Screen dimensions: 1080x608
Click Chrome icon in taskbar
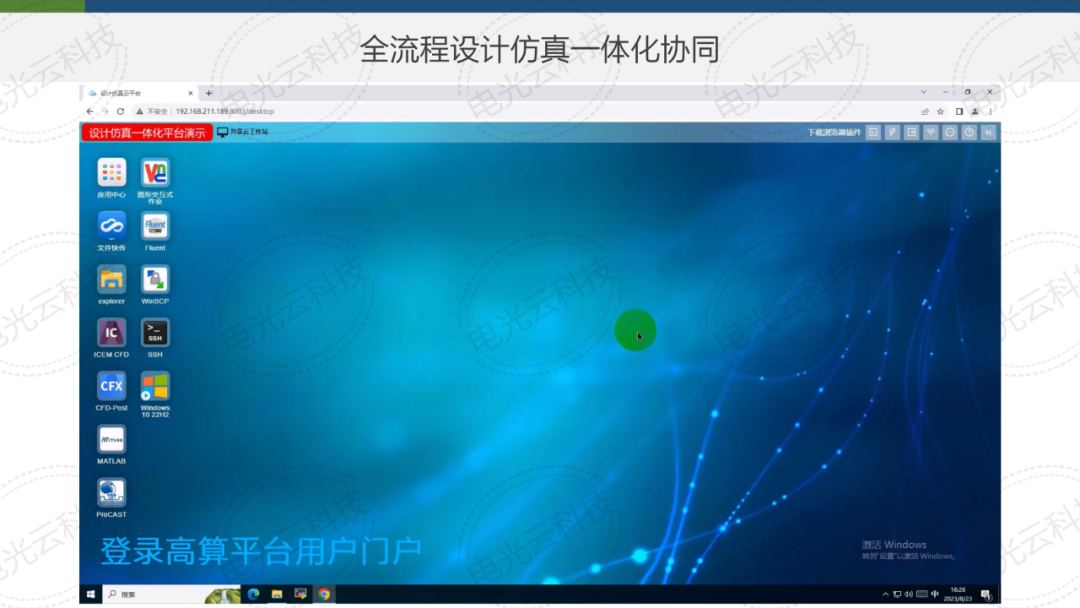pos(324,594)
